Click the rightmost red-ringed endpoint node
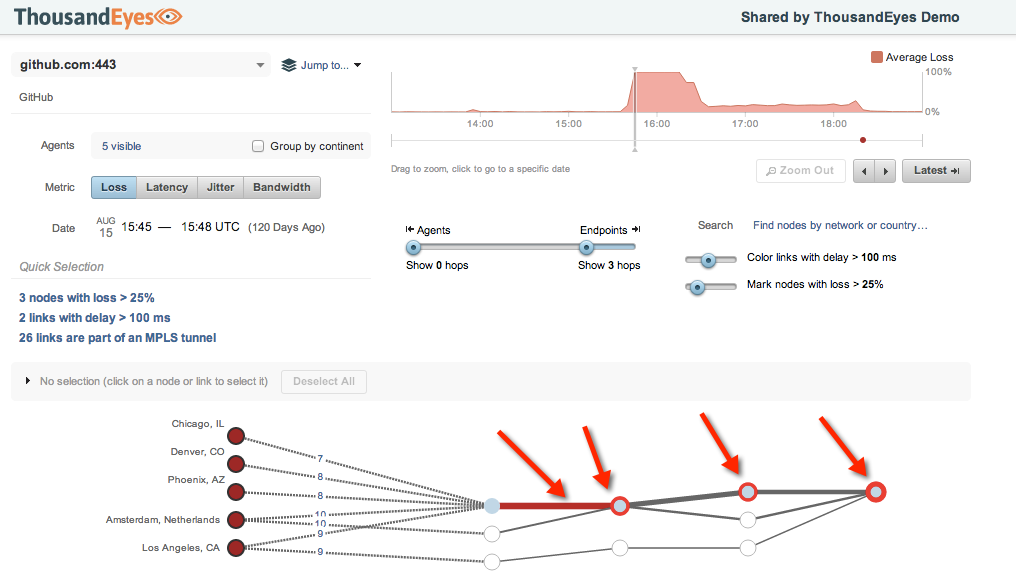Image resolution: width=1016 pixels, height=577 pixels. pyautogui.click(x=876, y=491)
